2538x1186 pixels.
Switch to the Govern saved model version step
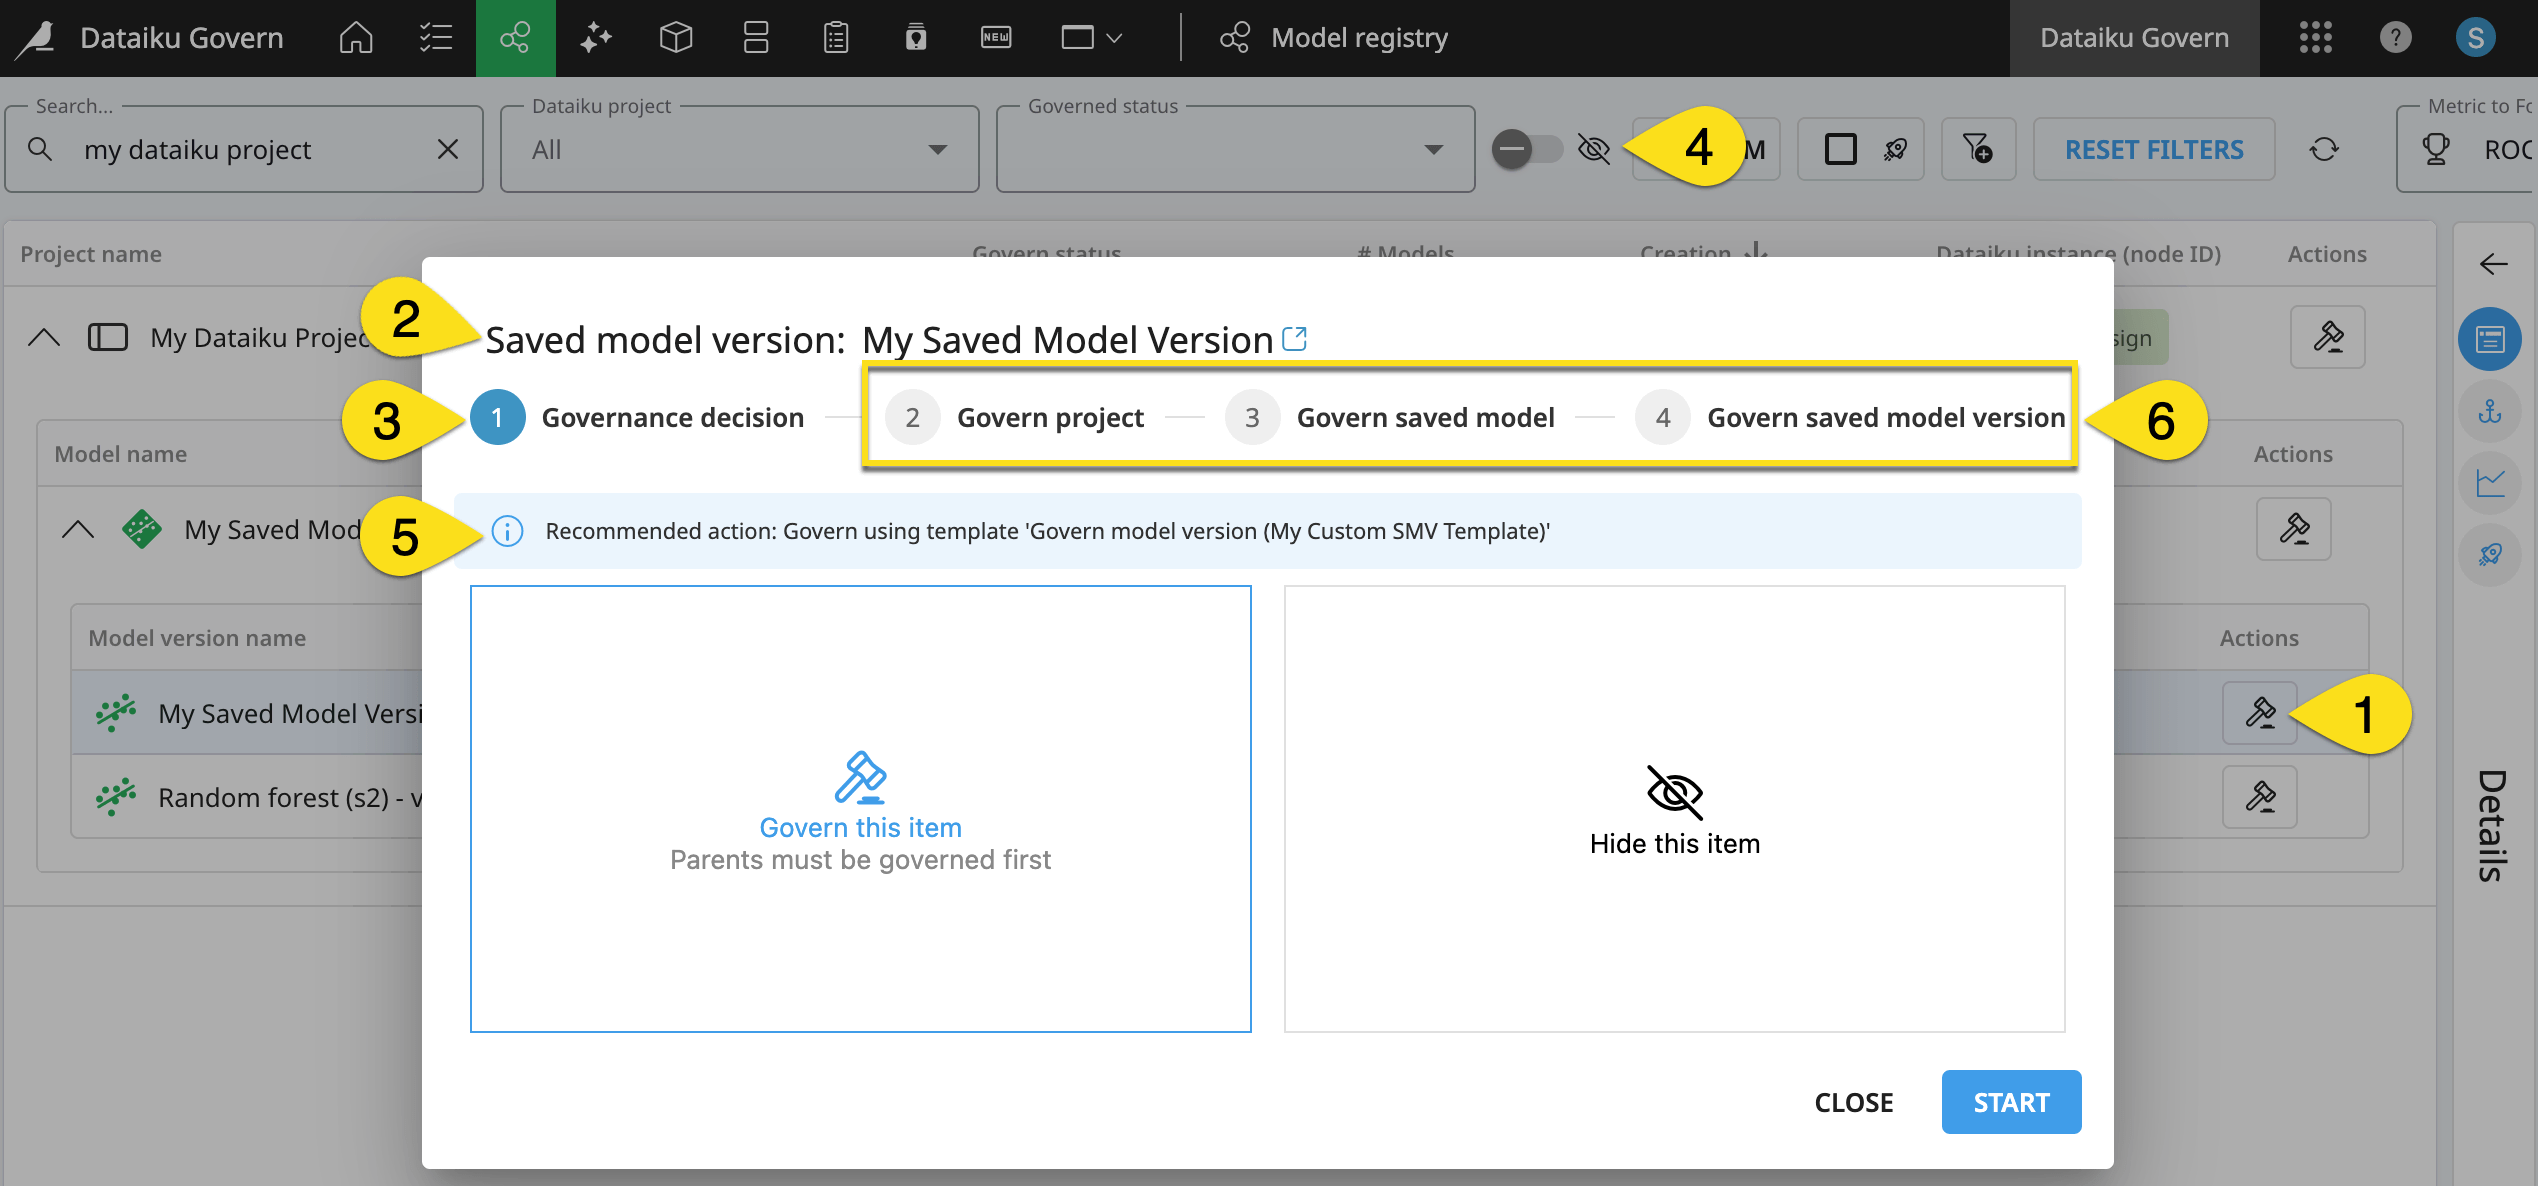click(x=1883, y=417)
